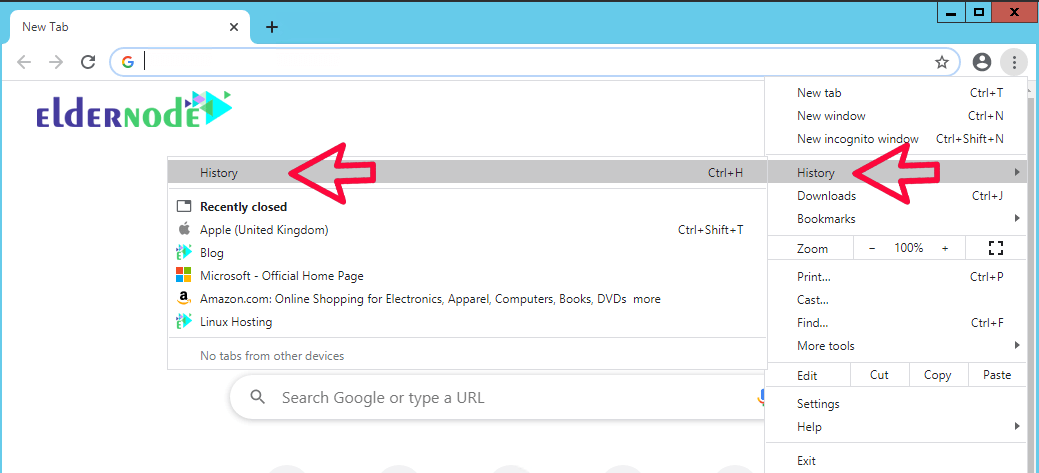Click the address bar input field
Image resolution: width=1039 pixels, height=473 pixels.
point(537,62)
